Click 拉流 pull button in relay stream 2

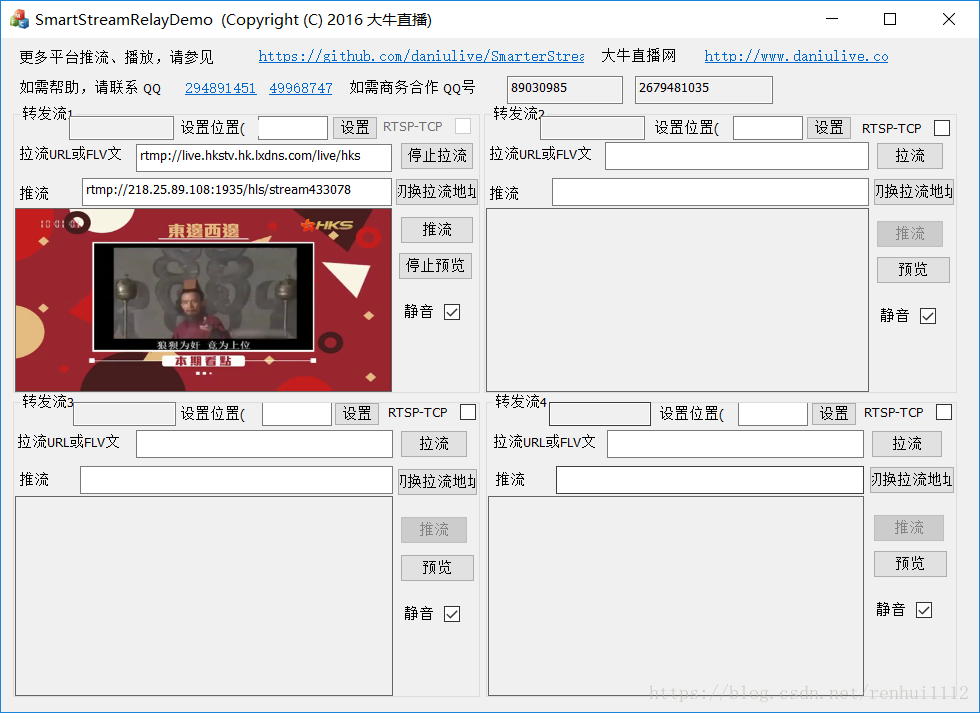[x=909, y=156]
